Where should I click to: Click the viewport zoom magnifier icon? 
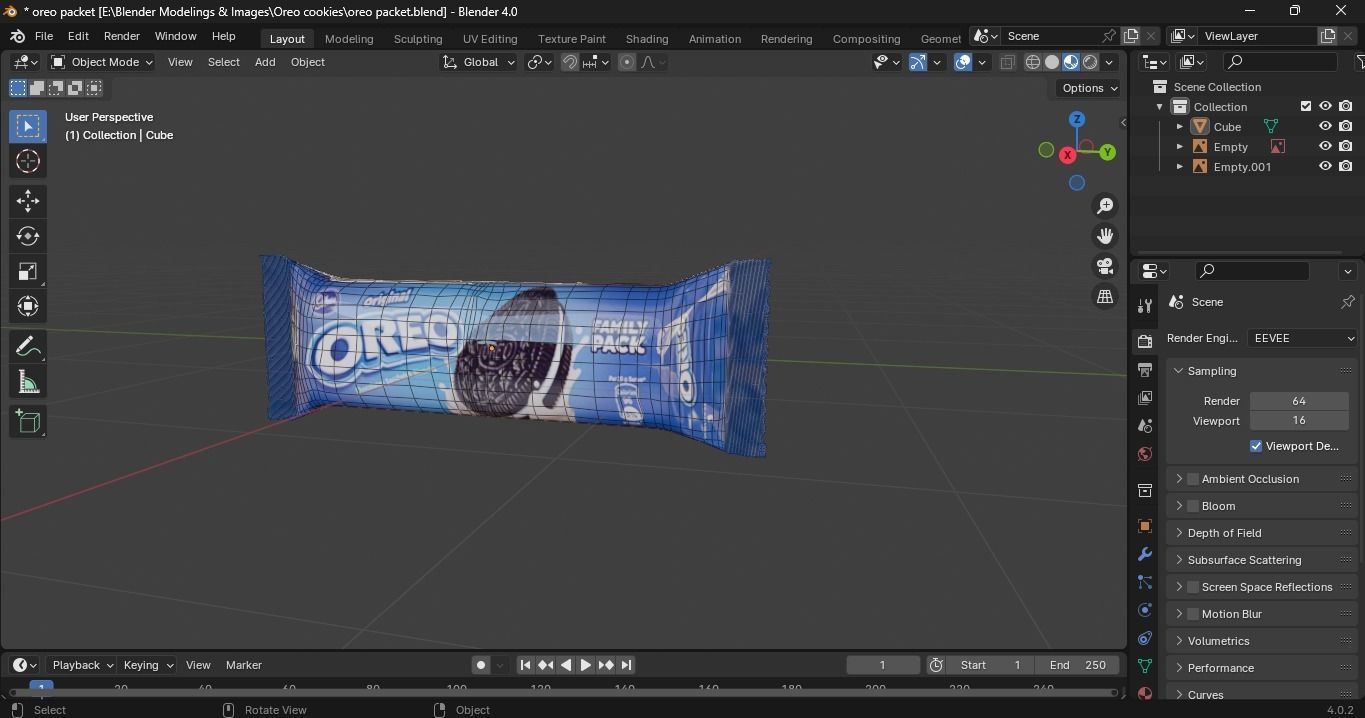1105,206
